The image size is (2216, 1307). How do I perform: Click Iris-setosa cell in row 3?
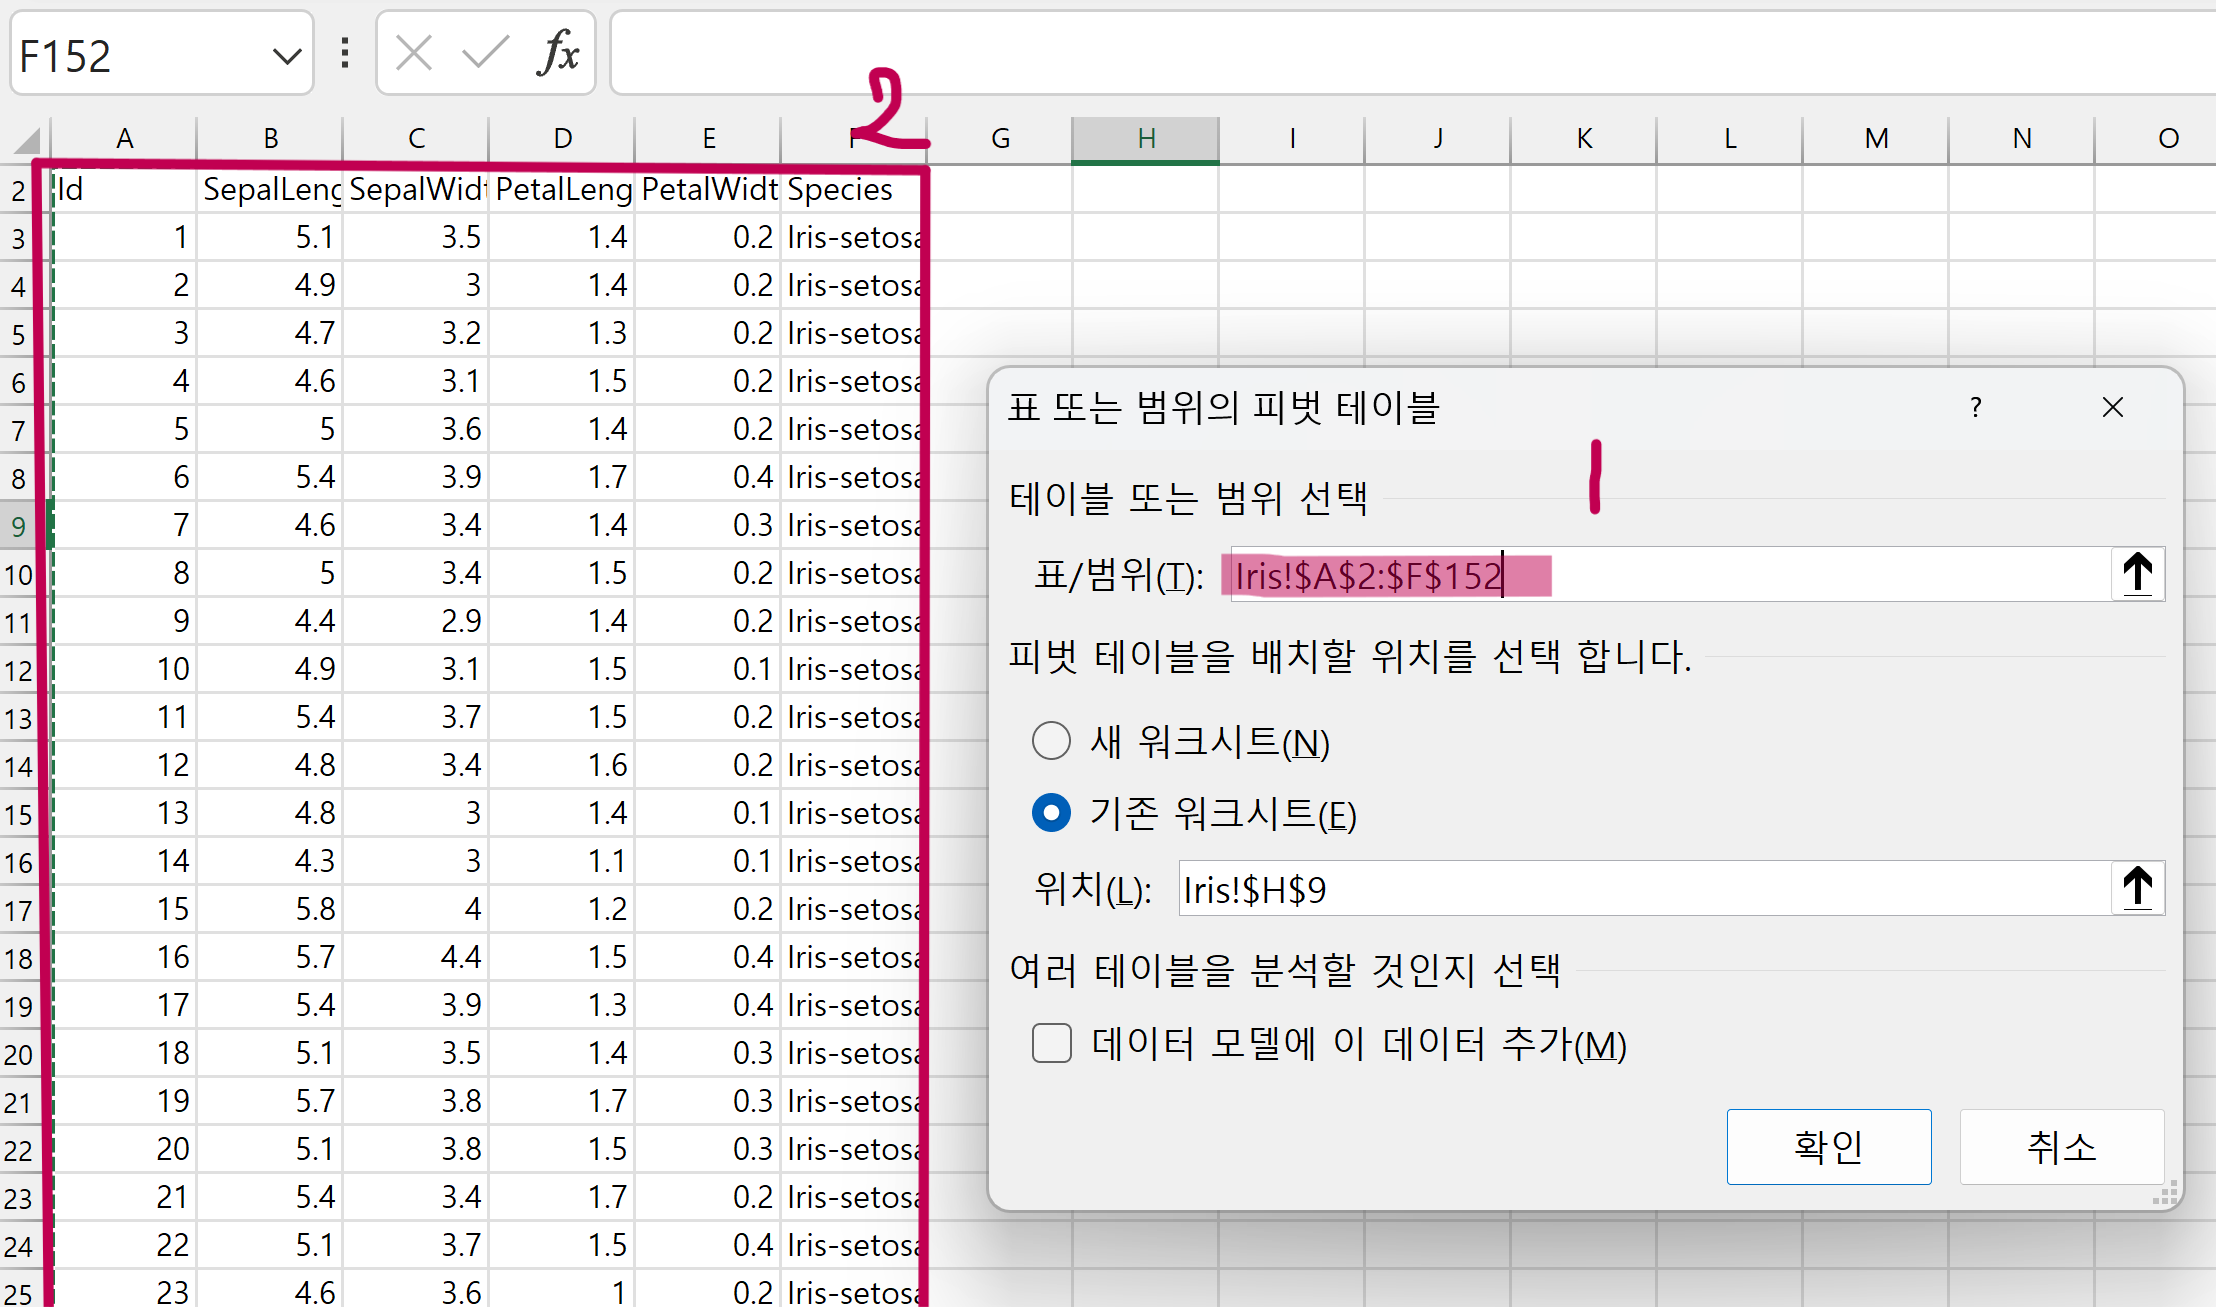[854, 237]
